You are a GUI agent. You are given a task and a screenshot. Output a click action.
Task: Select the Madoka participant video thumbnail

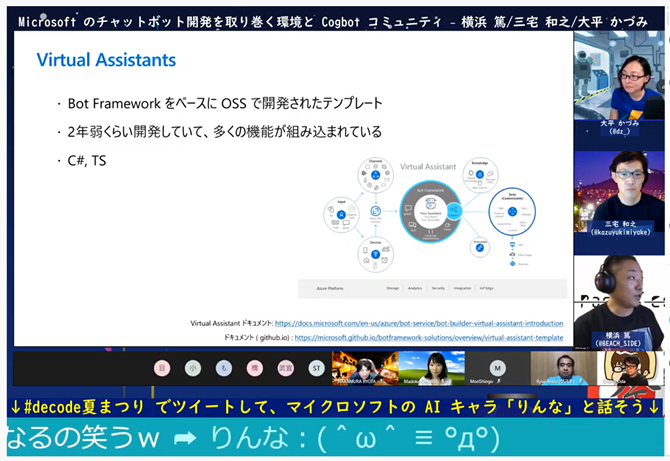431,368
